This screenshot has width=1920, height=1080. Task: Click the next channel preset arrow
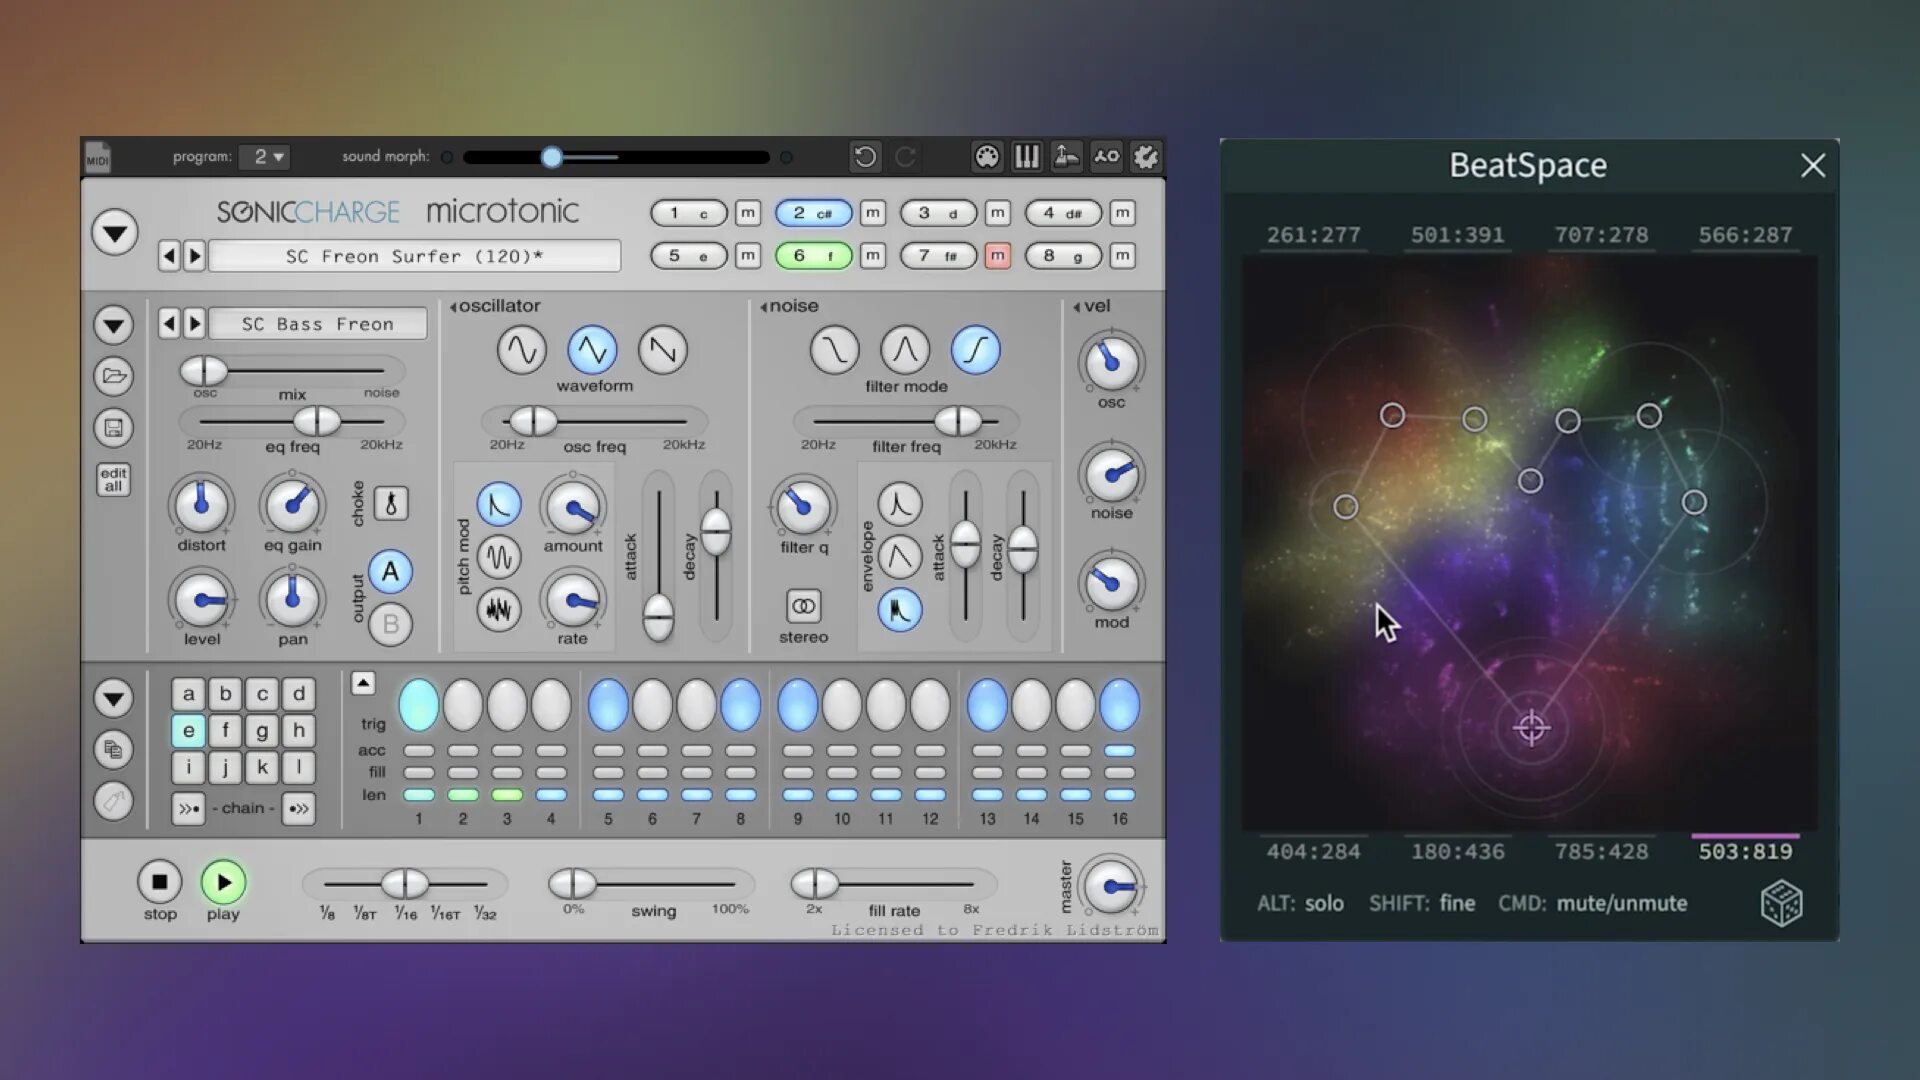tap(196, 323)
